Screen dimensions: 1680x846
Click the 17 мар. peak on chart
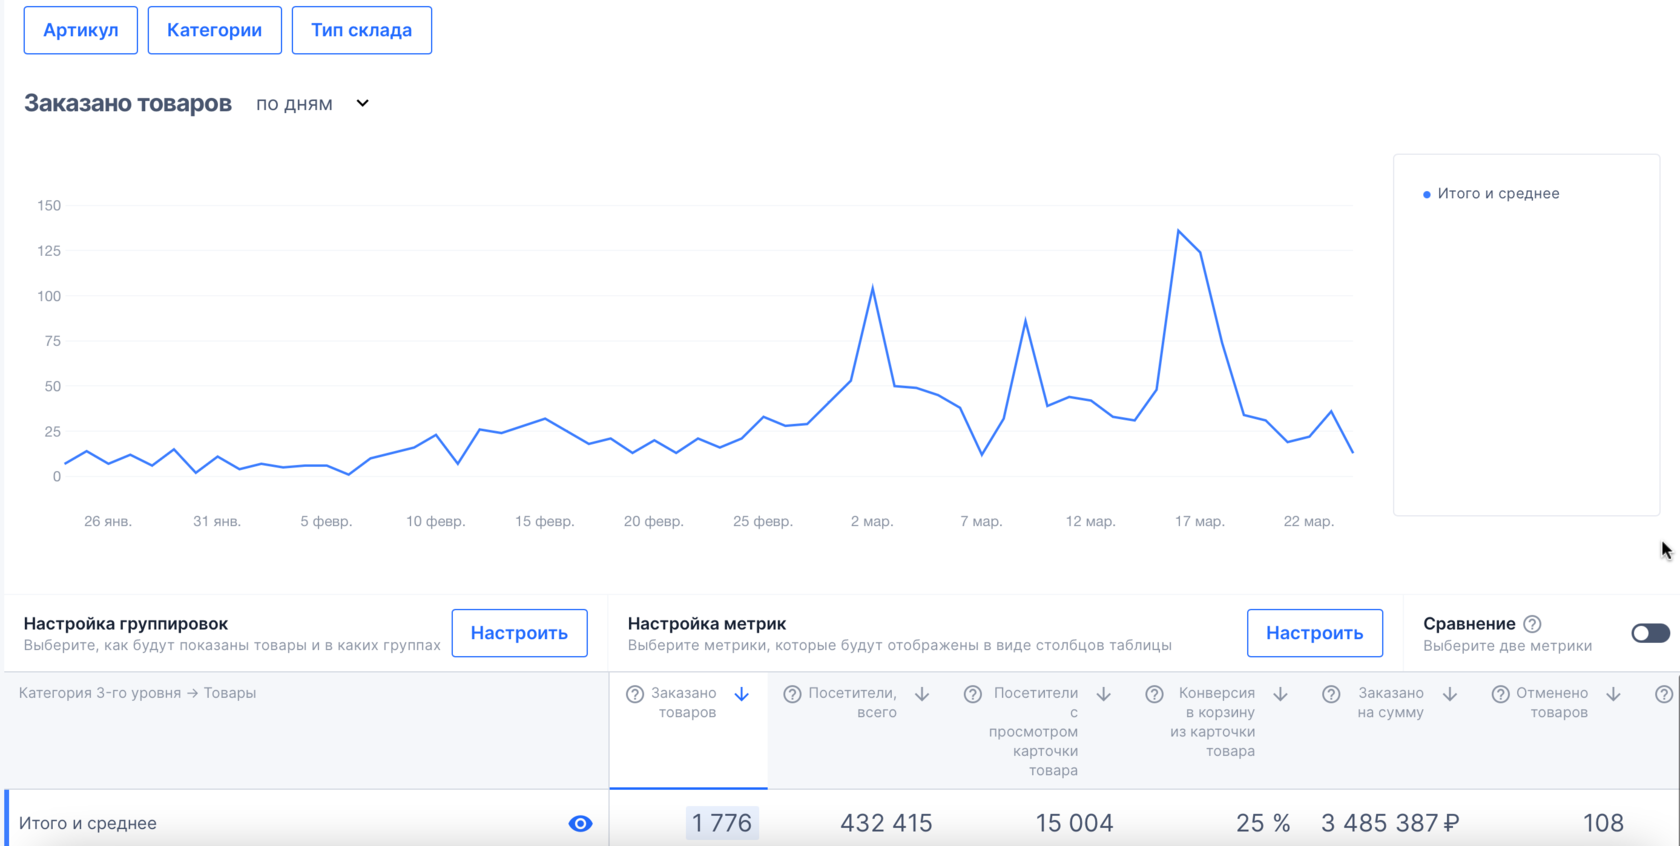click(x=1179, y=231)
